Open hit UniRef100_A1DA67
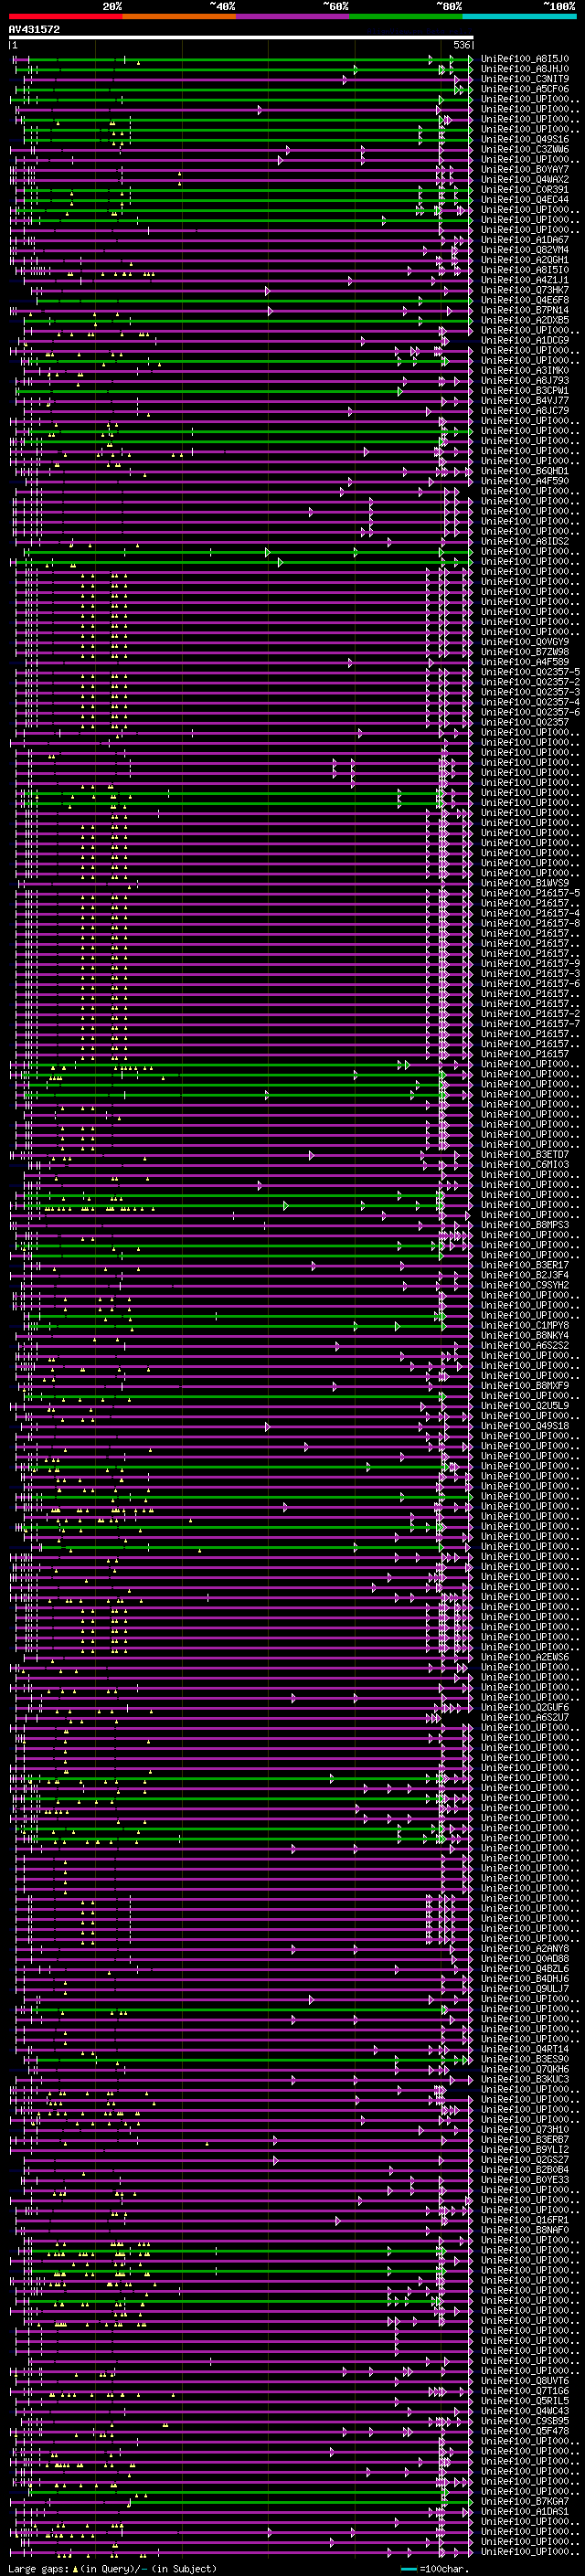Screen dimensions: 585x2576 click(524, 240)
